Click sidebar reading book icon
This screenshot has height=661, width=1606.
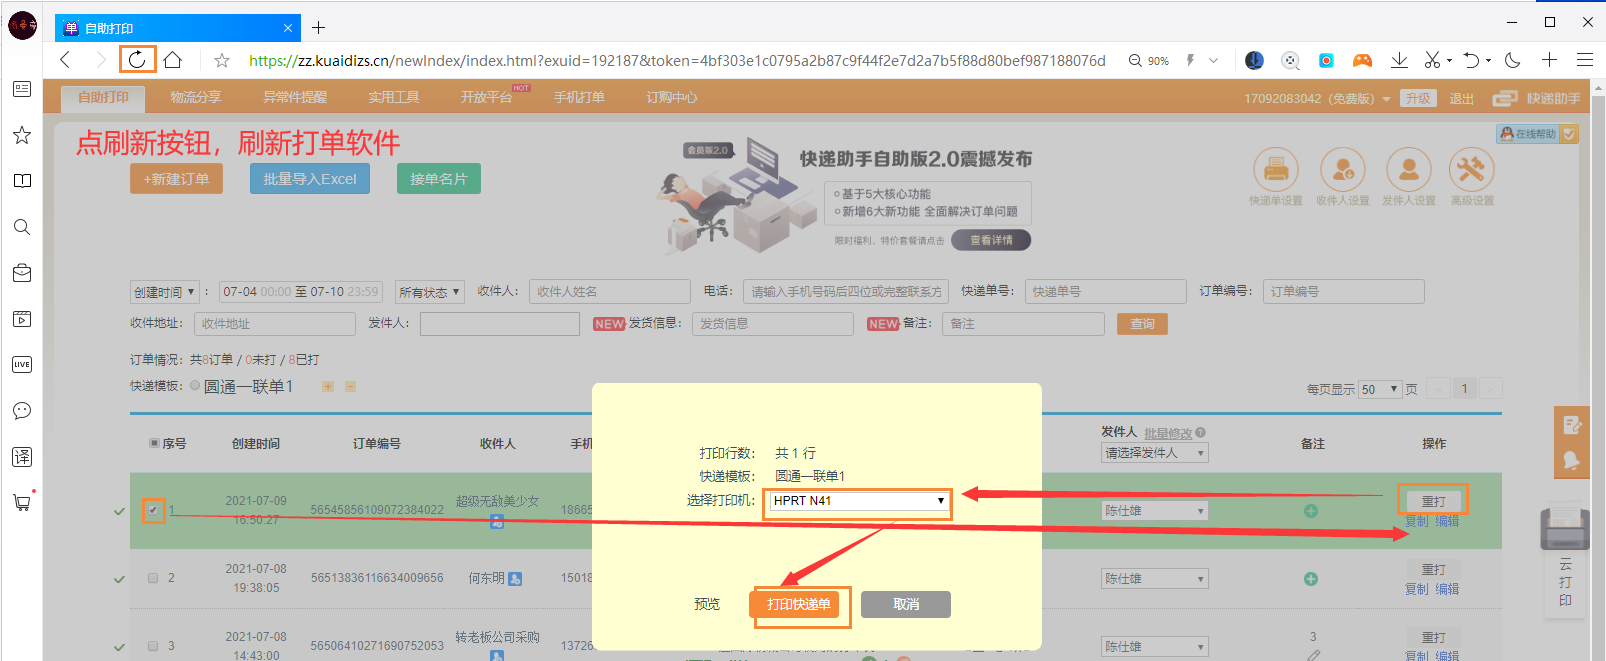coord(22,181)
